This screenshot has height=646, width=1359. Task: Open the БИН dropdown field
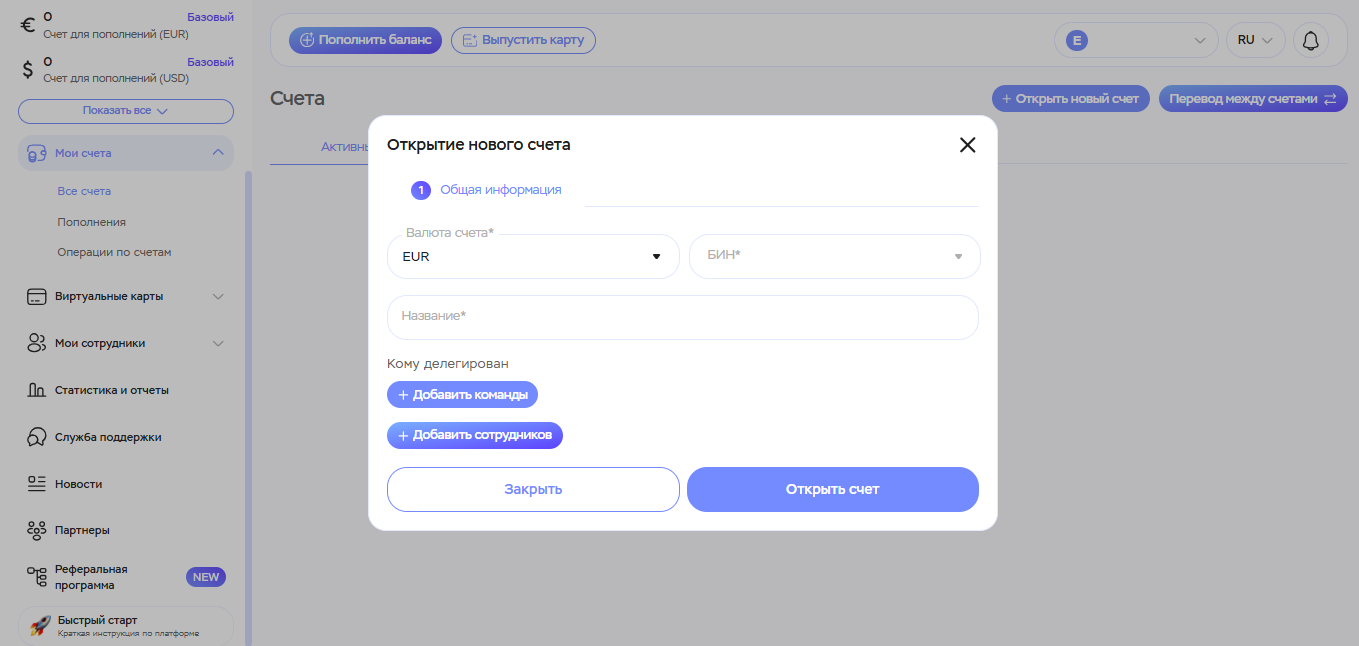tap(834, 257)
